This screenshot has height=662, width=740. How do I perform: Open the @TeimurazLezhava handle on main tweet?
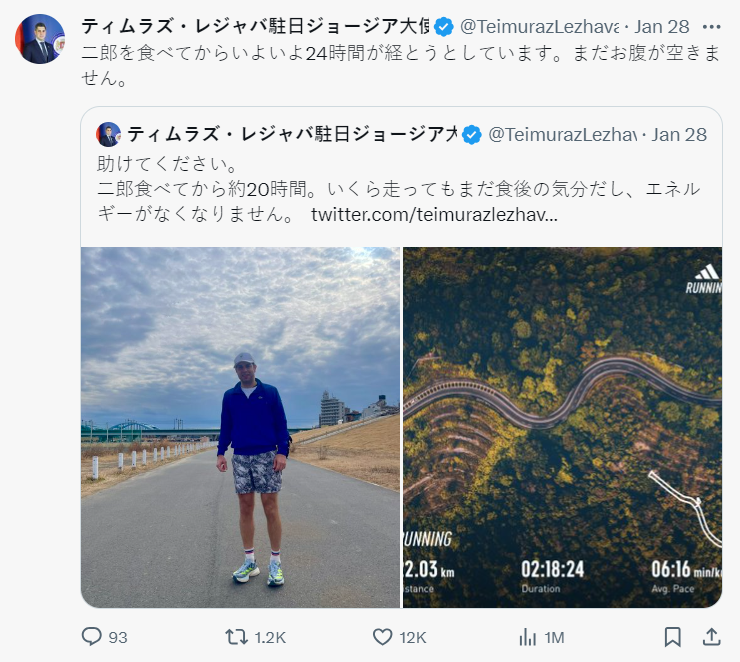(x=536, y=27)
